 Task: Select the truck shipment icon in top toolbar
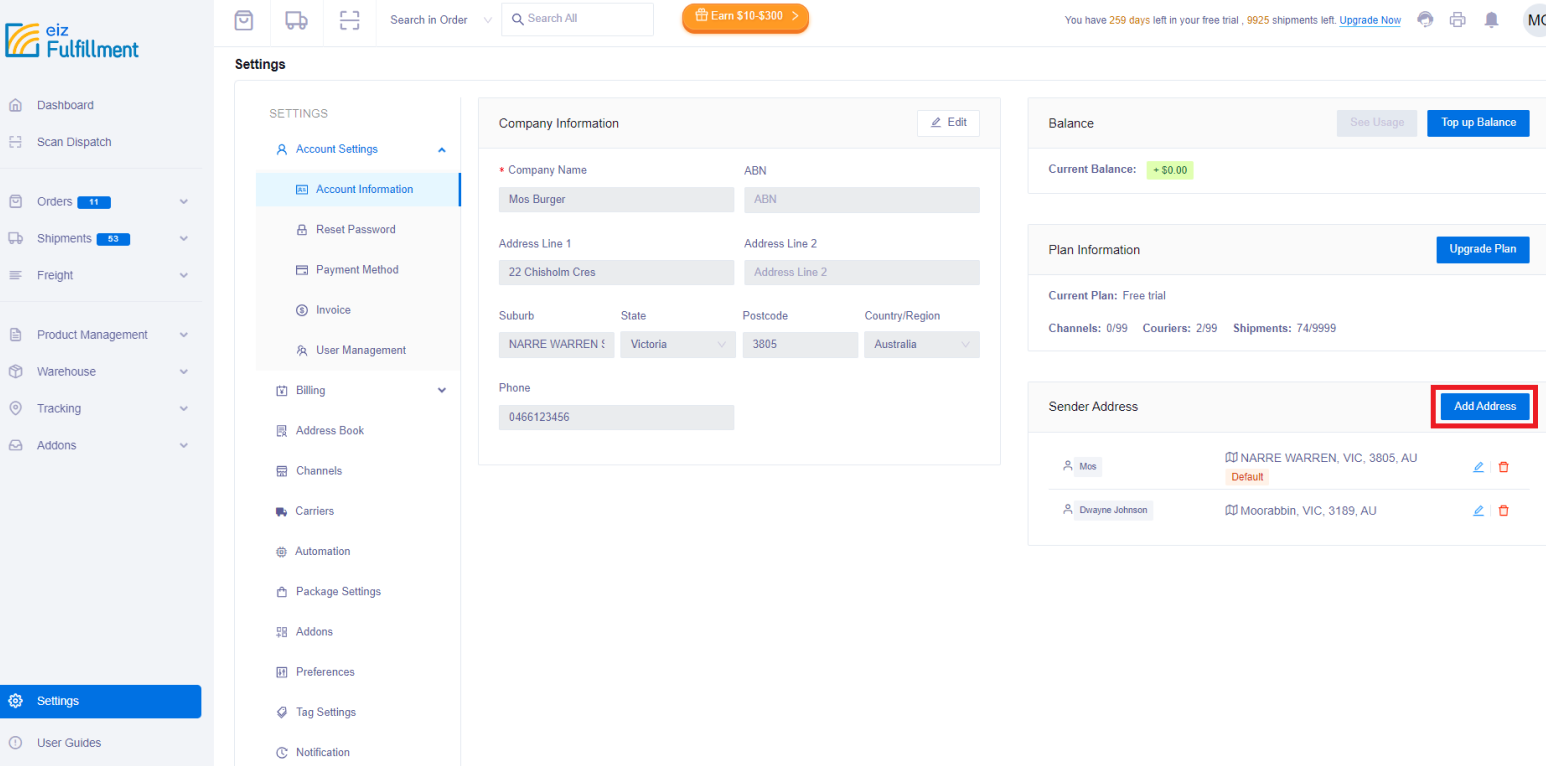(296, 19)
